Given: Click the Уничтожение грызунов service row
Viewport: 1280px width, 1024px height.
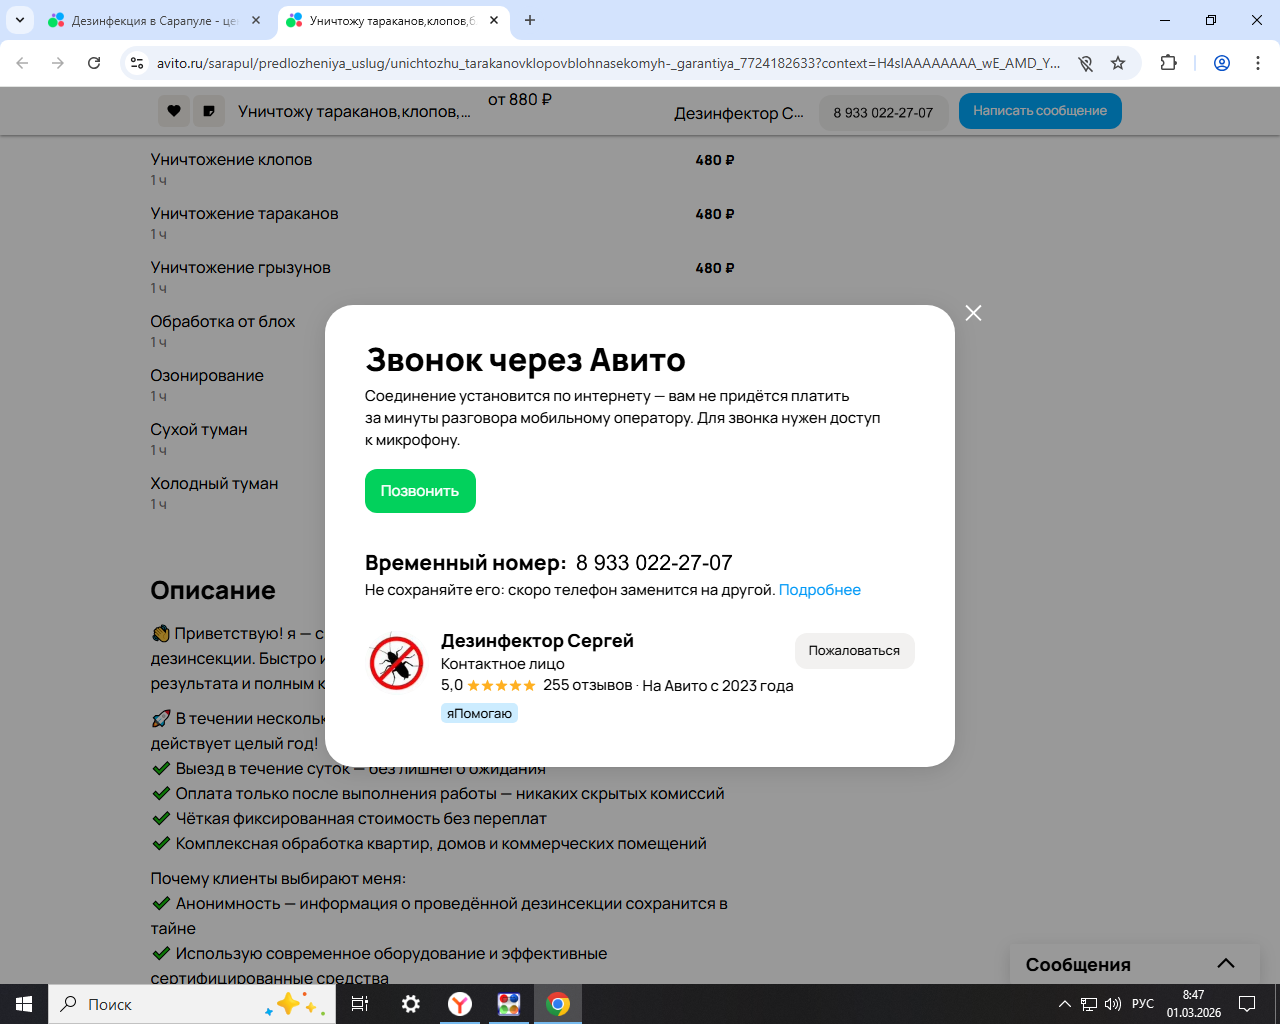Looking at the screenshot, I should 443,276.
